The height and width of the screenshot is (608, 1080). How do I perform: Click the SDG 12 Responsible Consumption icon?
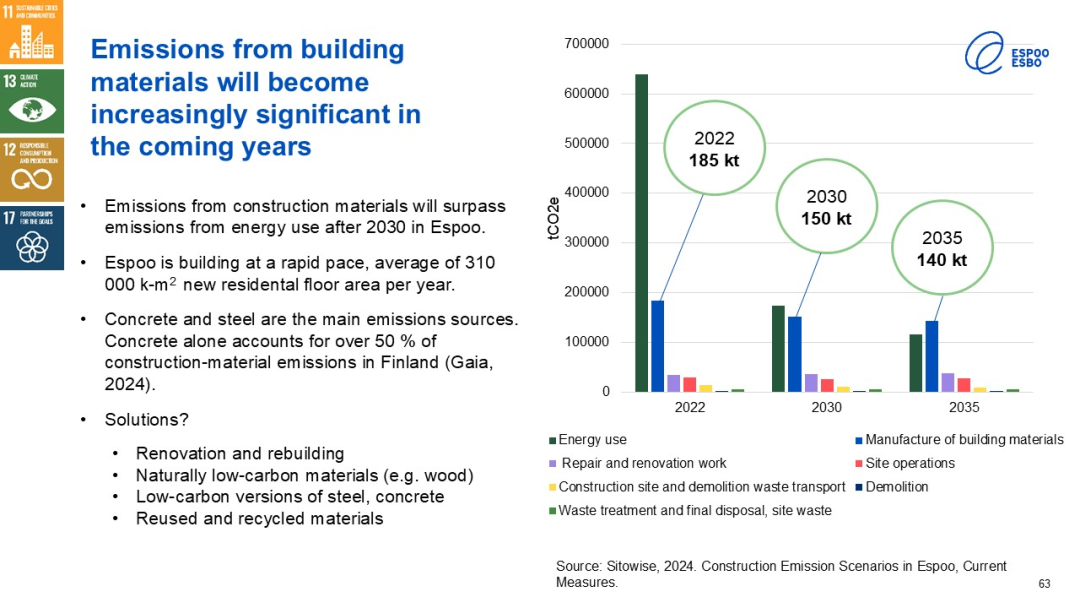click(x=32, y=169)
